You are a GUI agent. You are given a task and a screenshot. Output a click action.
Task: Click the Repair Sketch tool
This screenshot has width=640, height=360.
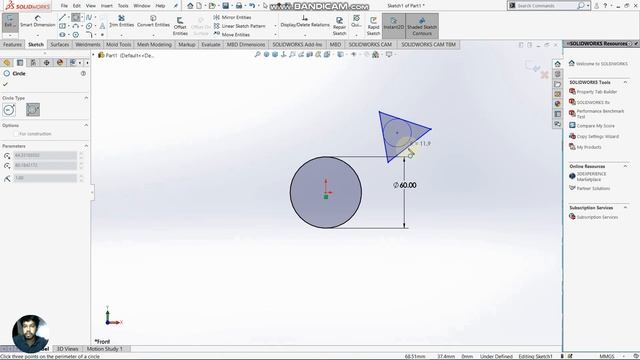click(x=339, y=26)
